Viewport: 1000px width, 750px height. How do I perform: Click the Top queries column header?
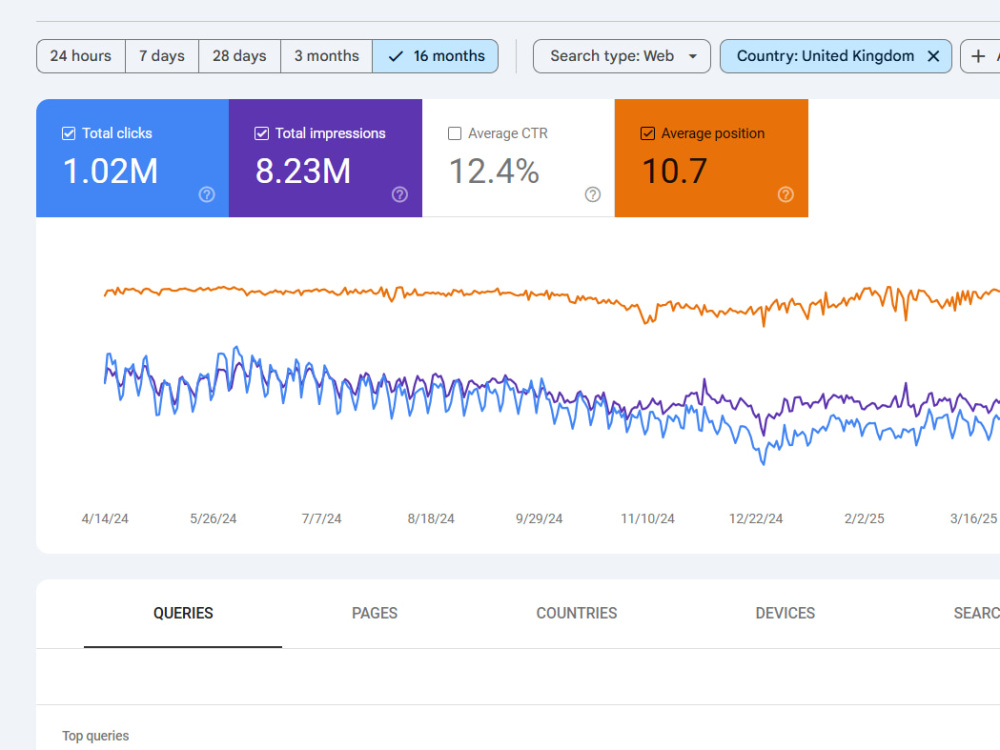[x=96, y=736]
